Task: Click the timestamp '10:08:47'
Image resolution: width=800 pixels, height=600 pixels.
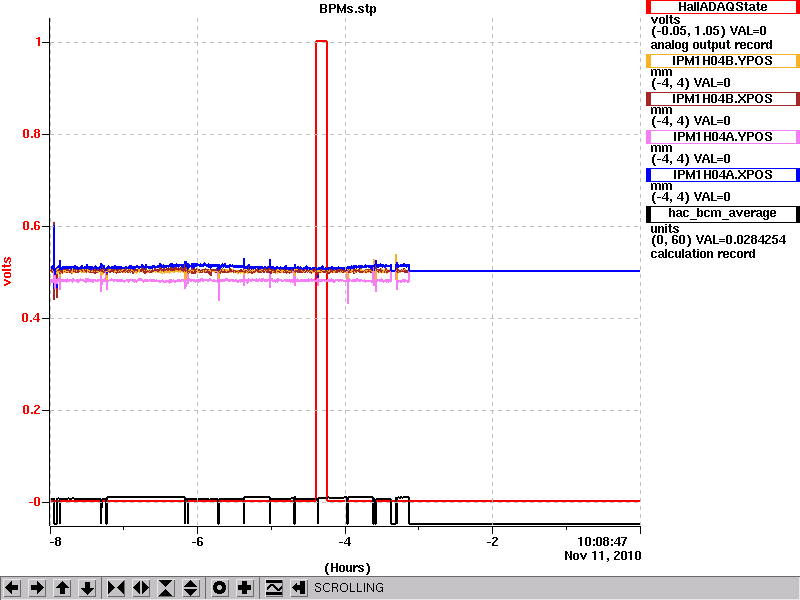Action: pyautogui.click(x=602, y=542)
